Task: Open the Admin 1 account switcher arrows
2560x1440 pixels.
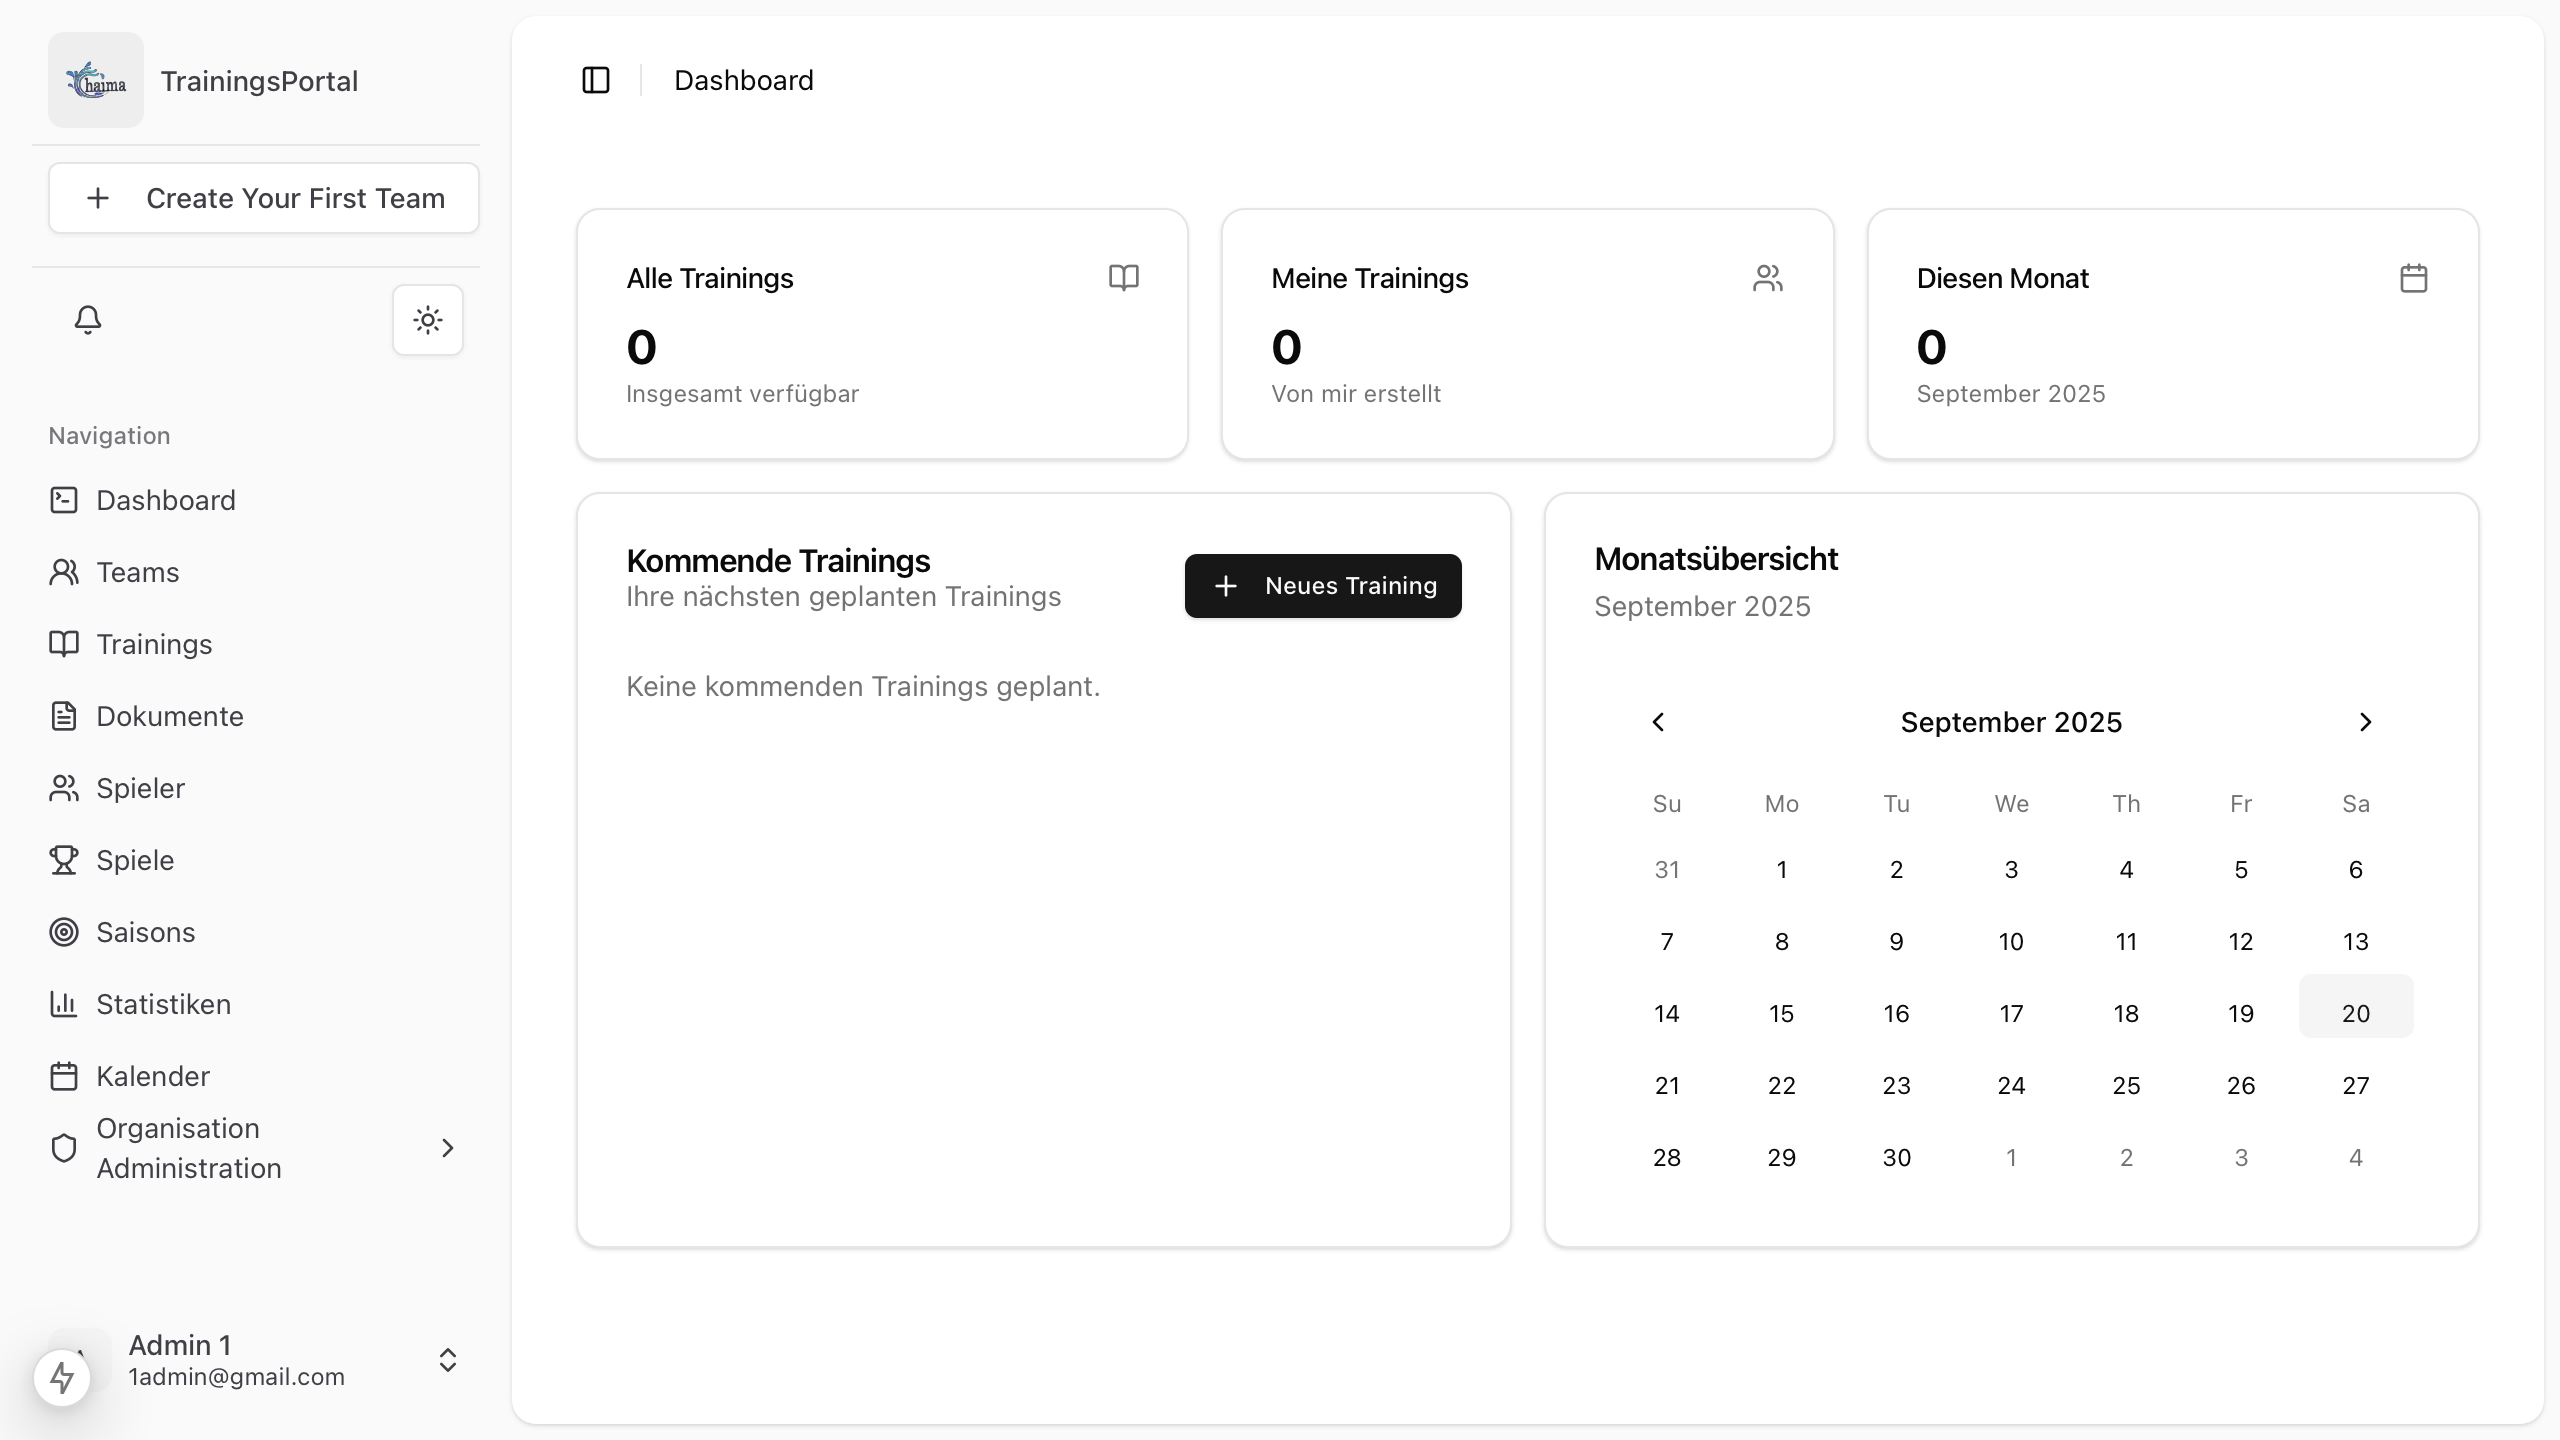Action: tap(448, 1360)
